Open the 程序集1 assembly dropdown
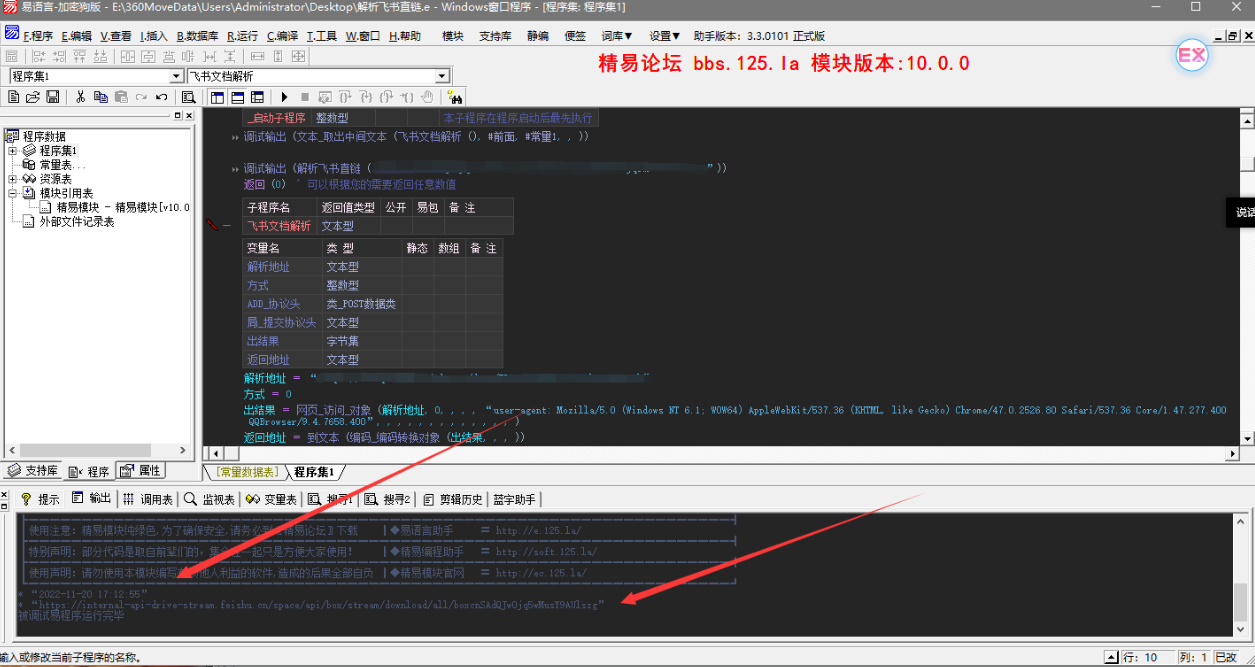 [x=176, y=76]
